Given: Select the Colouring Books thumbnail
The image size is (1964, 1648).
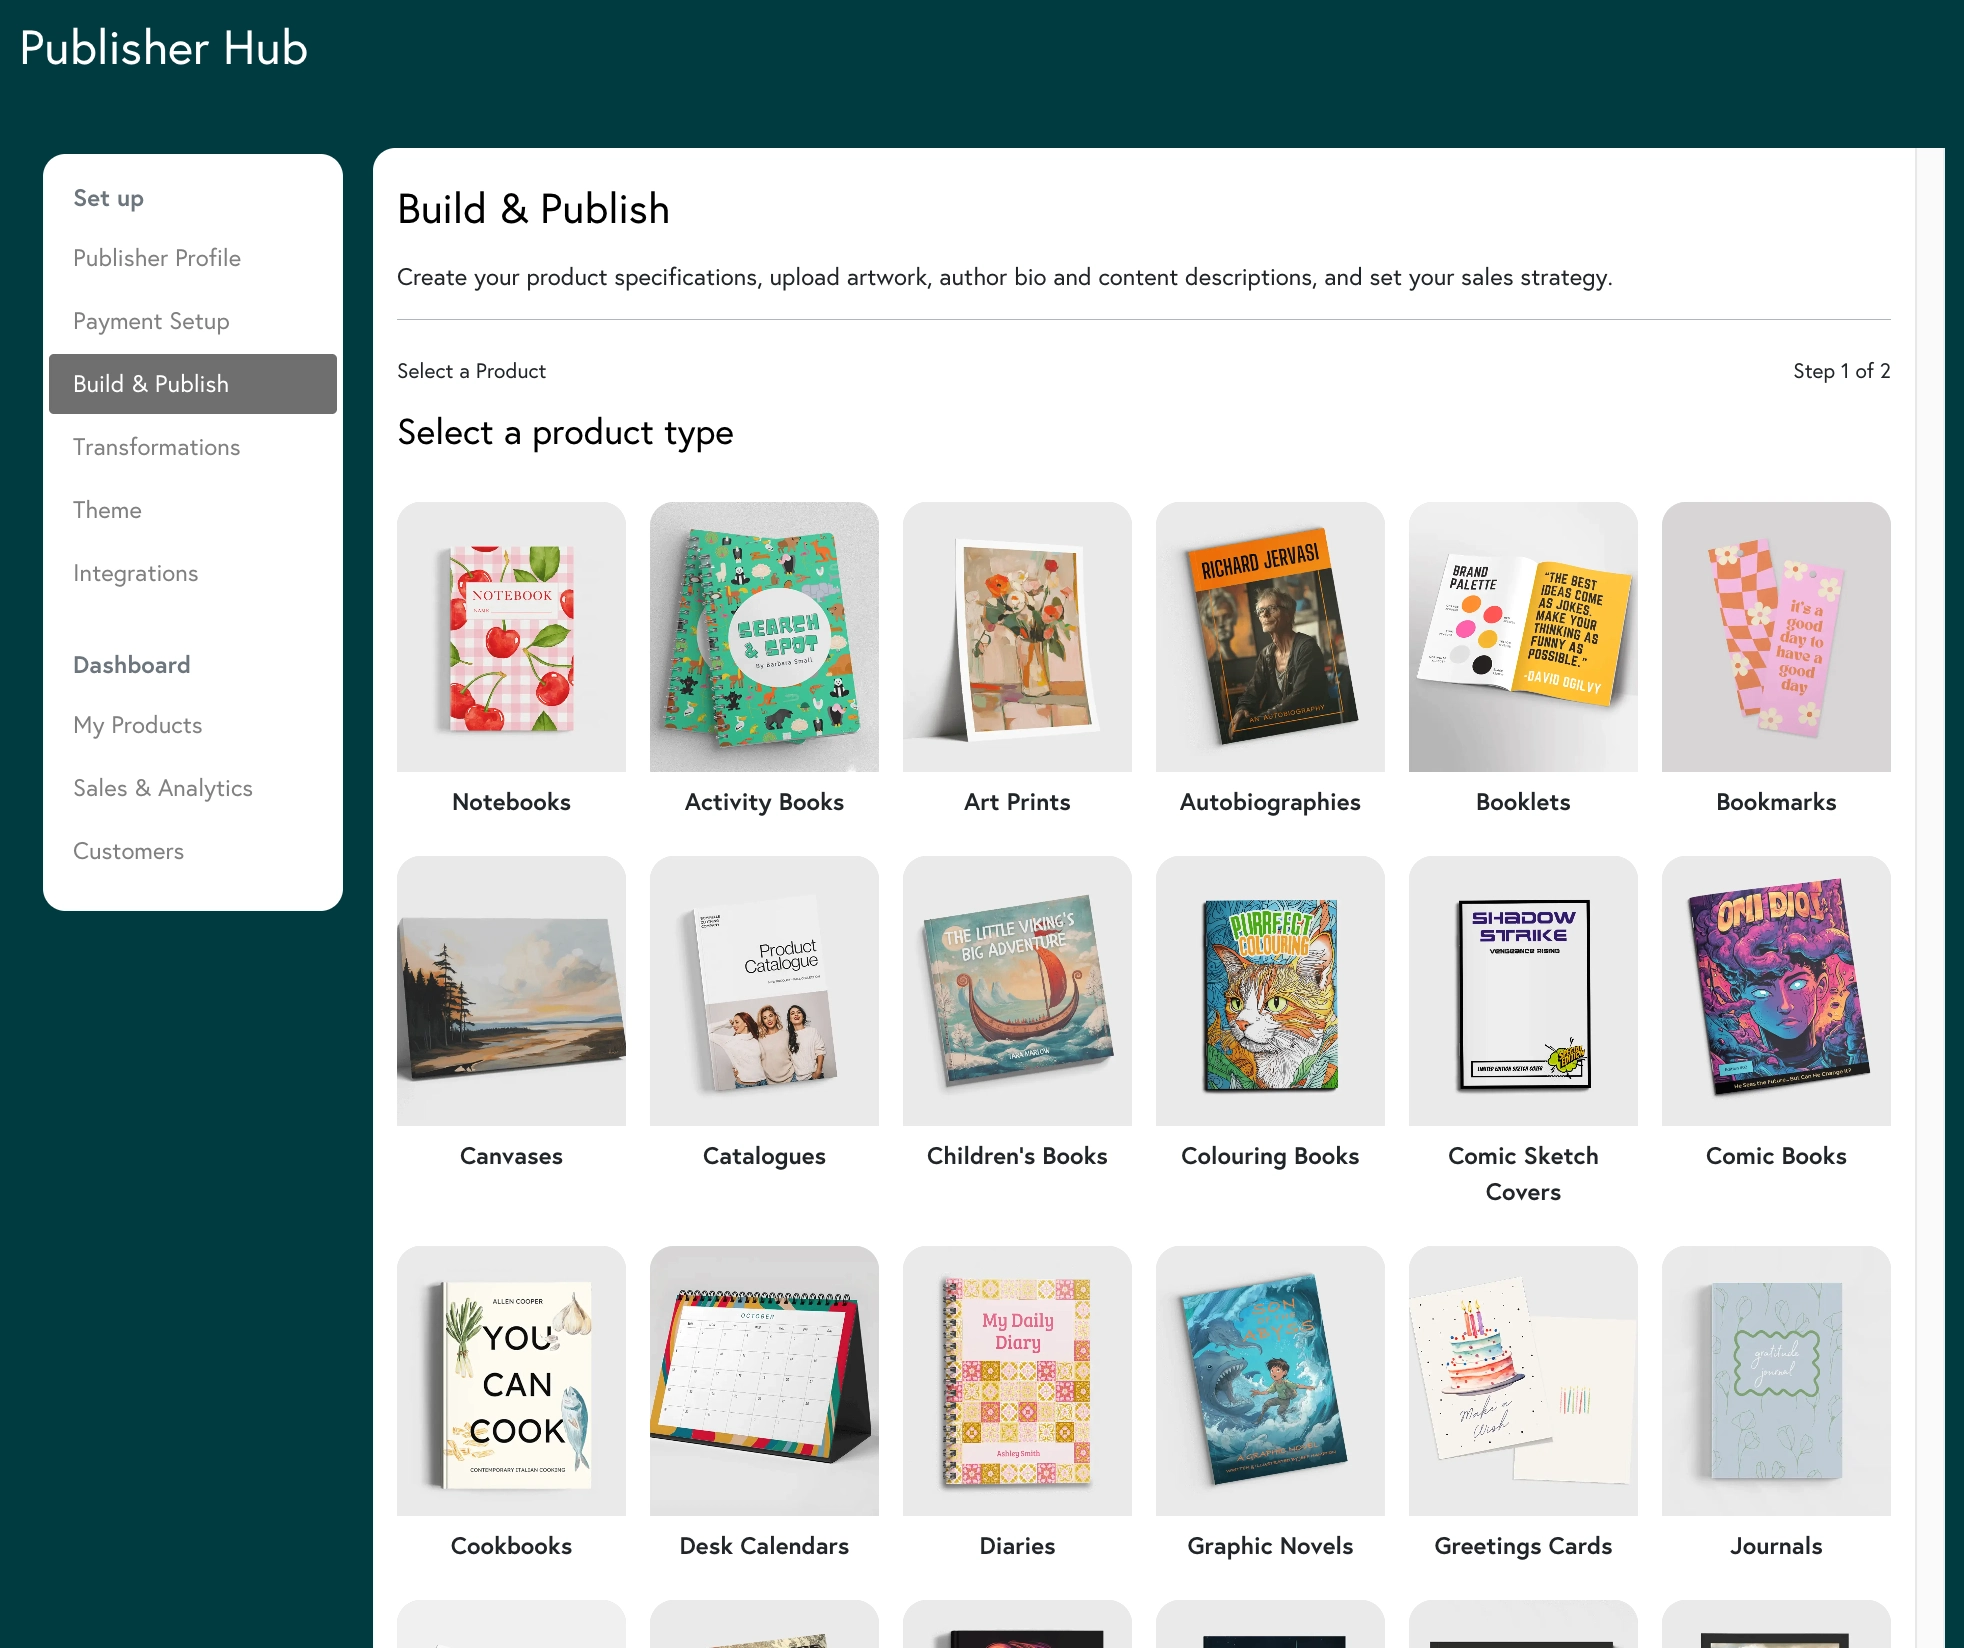Looking at the screenshot, I should point(1270,991).
